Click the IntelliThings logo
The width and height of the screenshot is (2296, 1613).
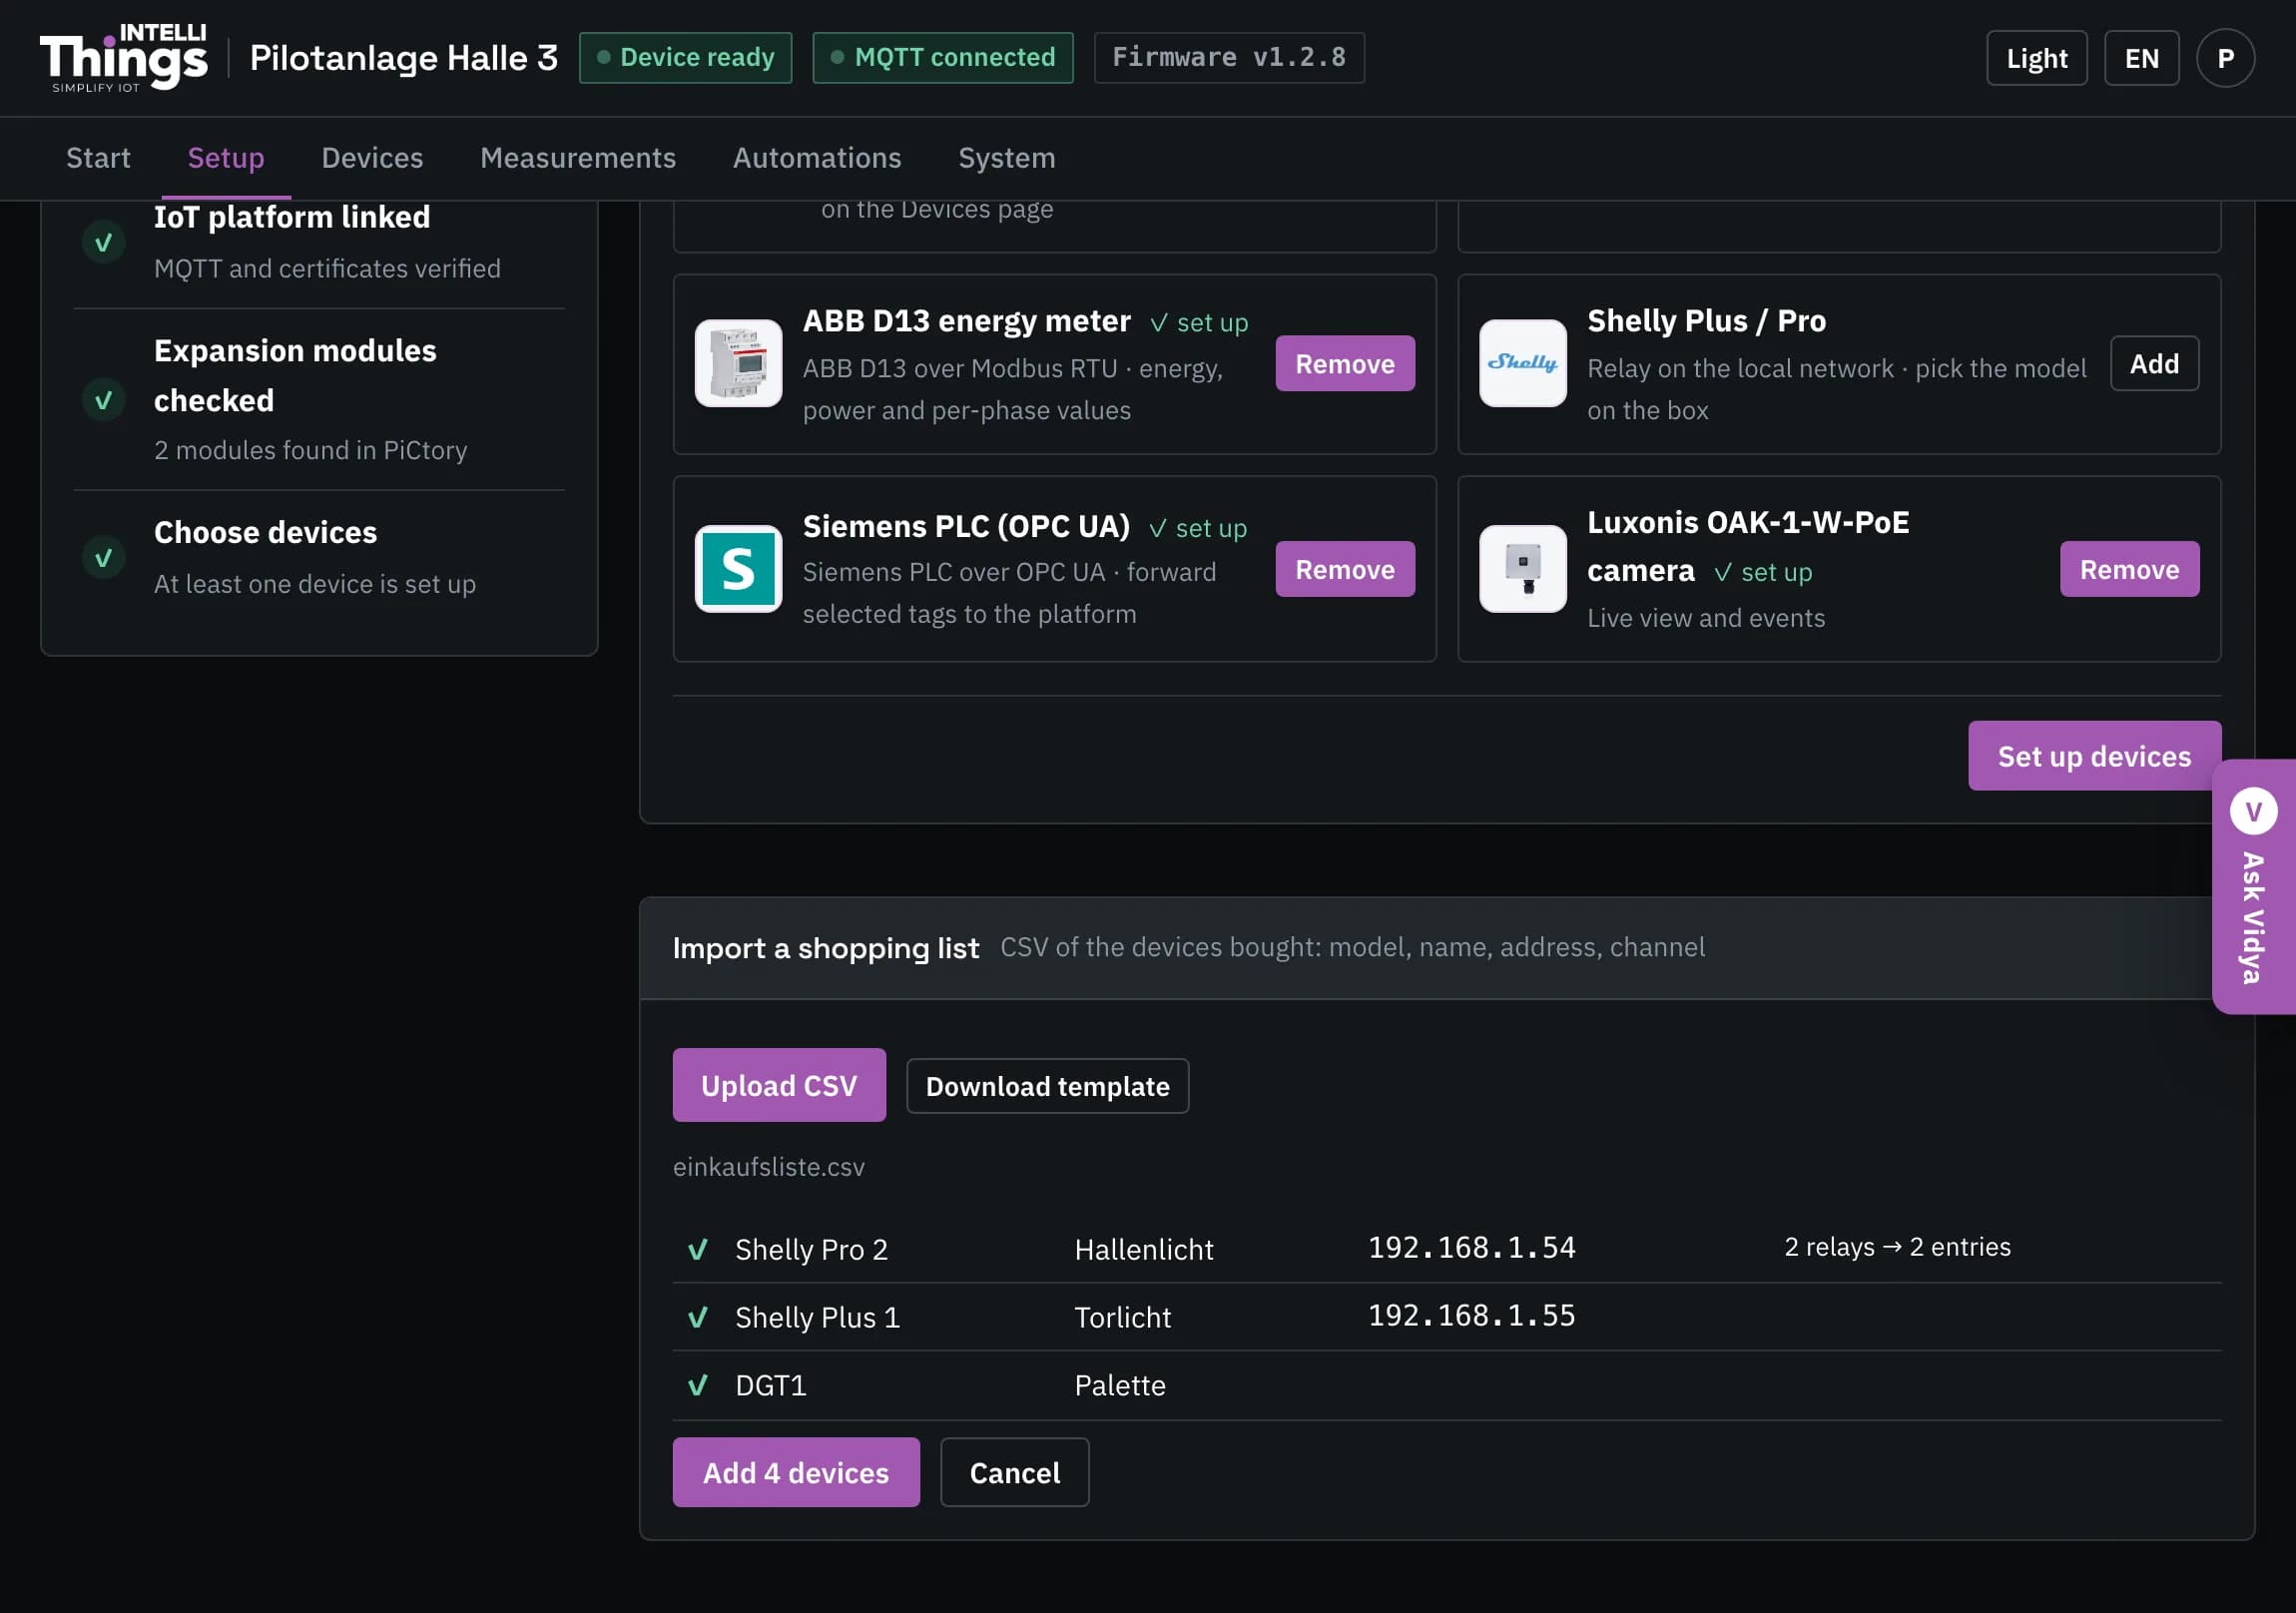pyautogui.click(x=124, y=58)
